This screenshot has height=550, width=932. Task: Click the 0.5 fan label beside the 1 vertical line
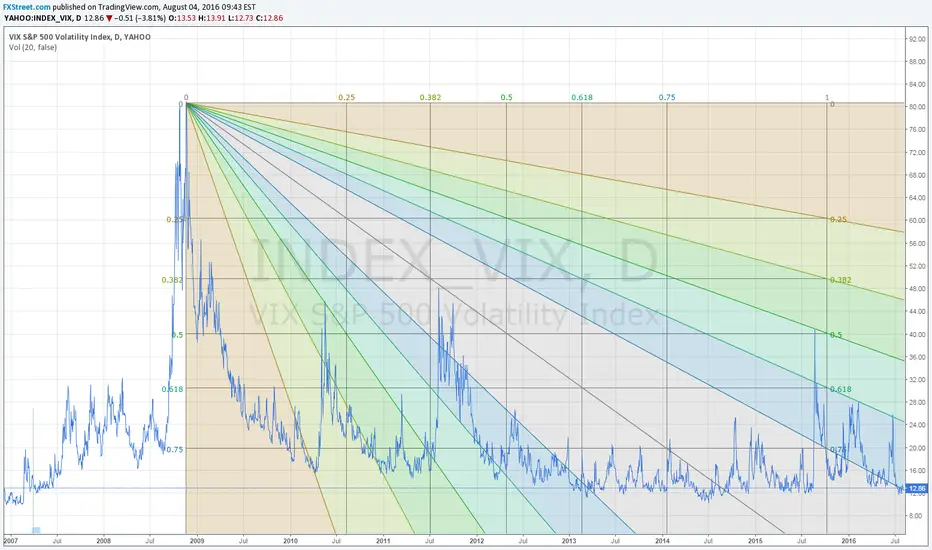coord(836,335)
